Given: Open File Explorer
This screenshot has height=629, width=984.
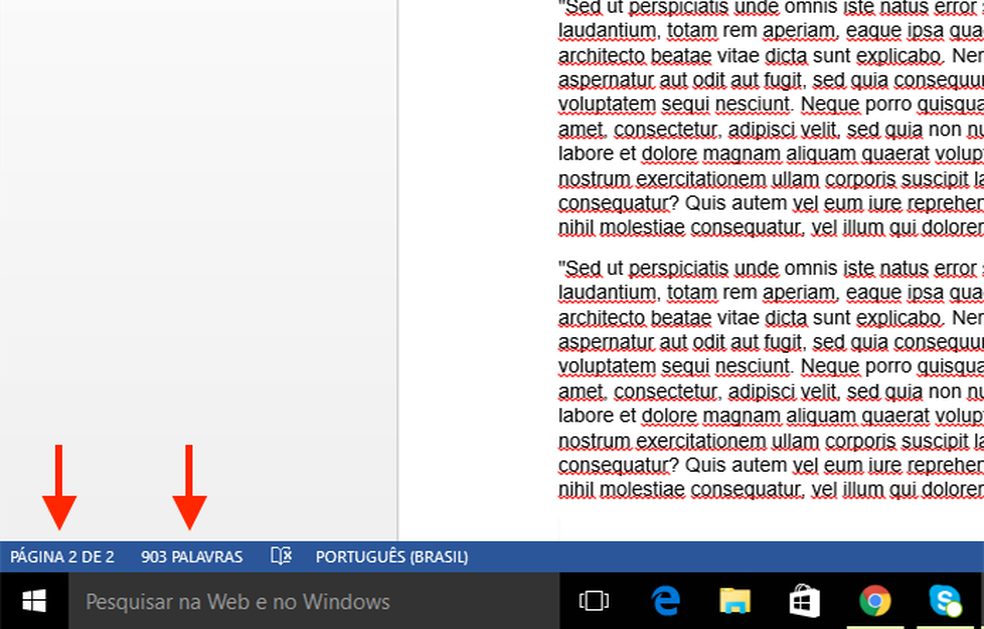Looking at the screenshot, I should point(735,600).
